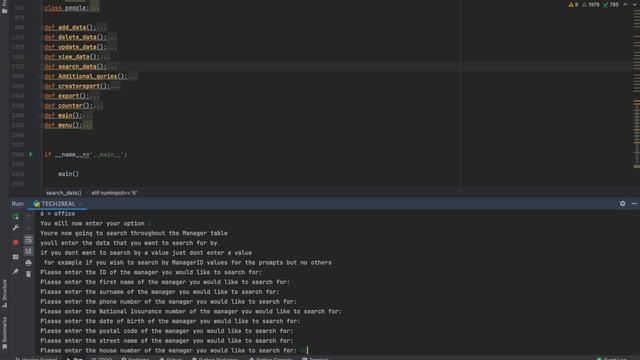Open Problems tool window
Screen dimensions: 640x360
(x=136, y=358)
